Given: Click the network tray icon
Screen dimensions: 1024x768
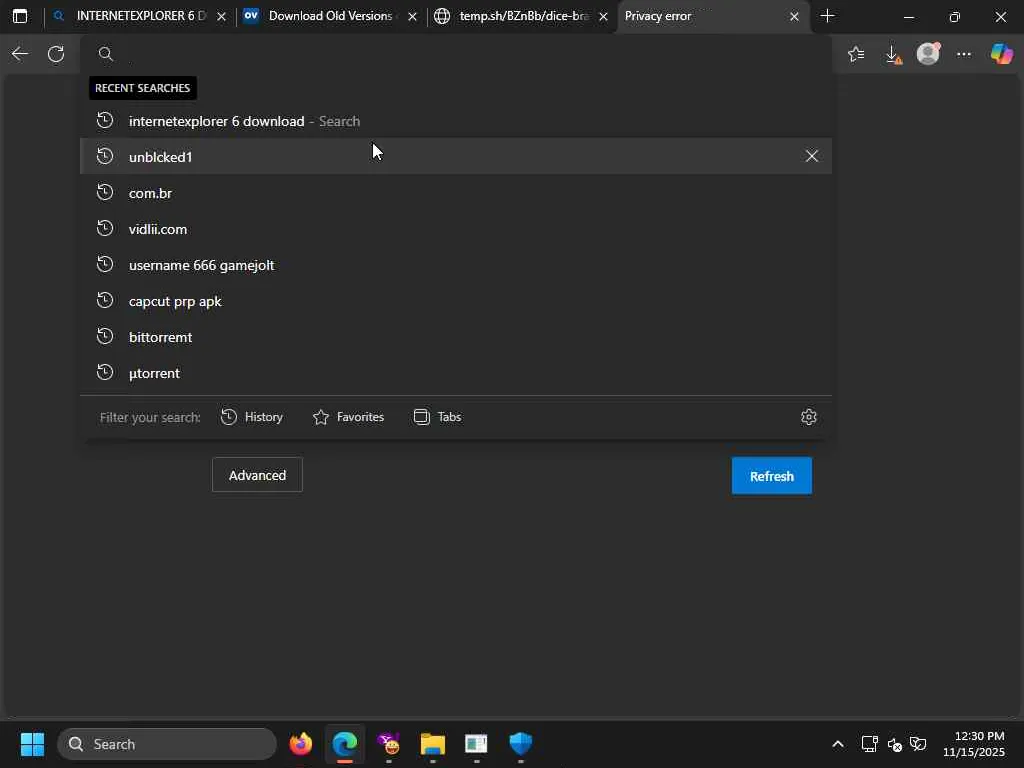Looking at the screenshot, I should [x=869, y=744].
